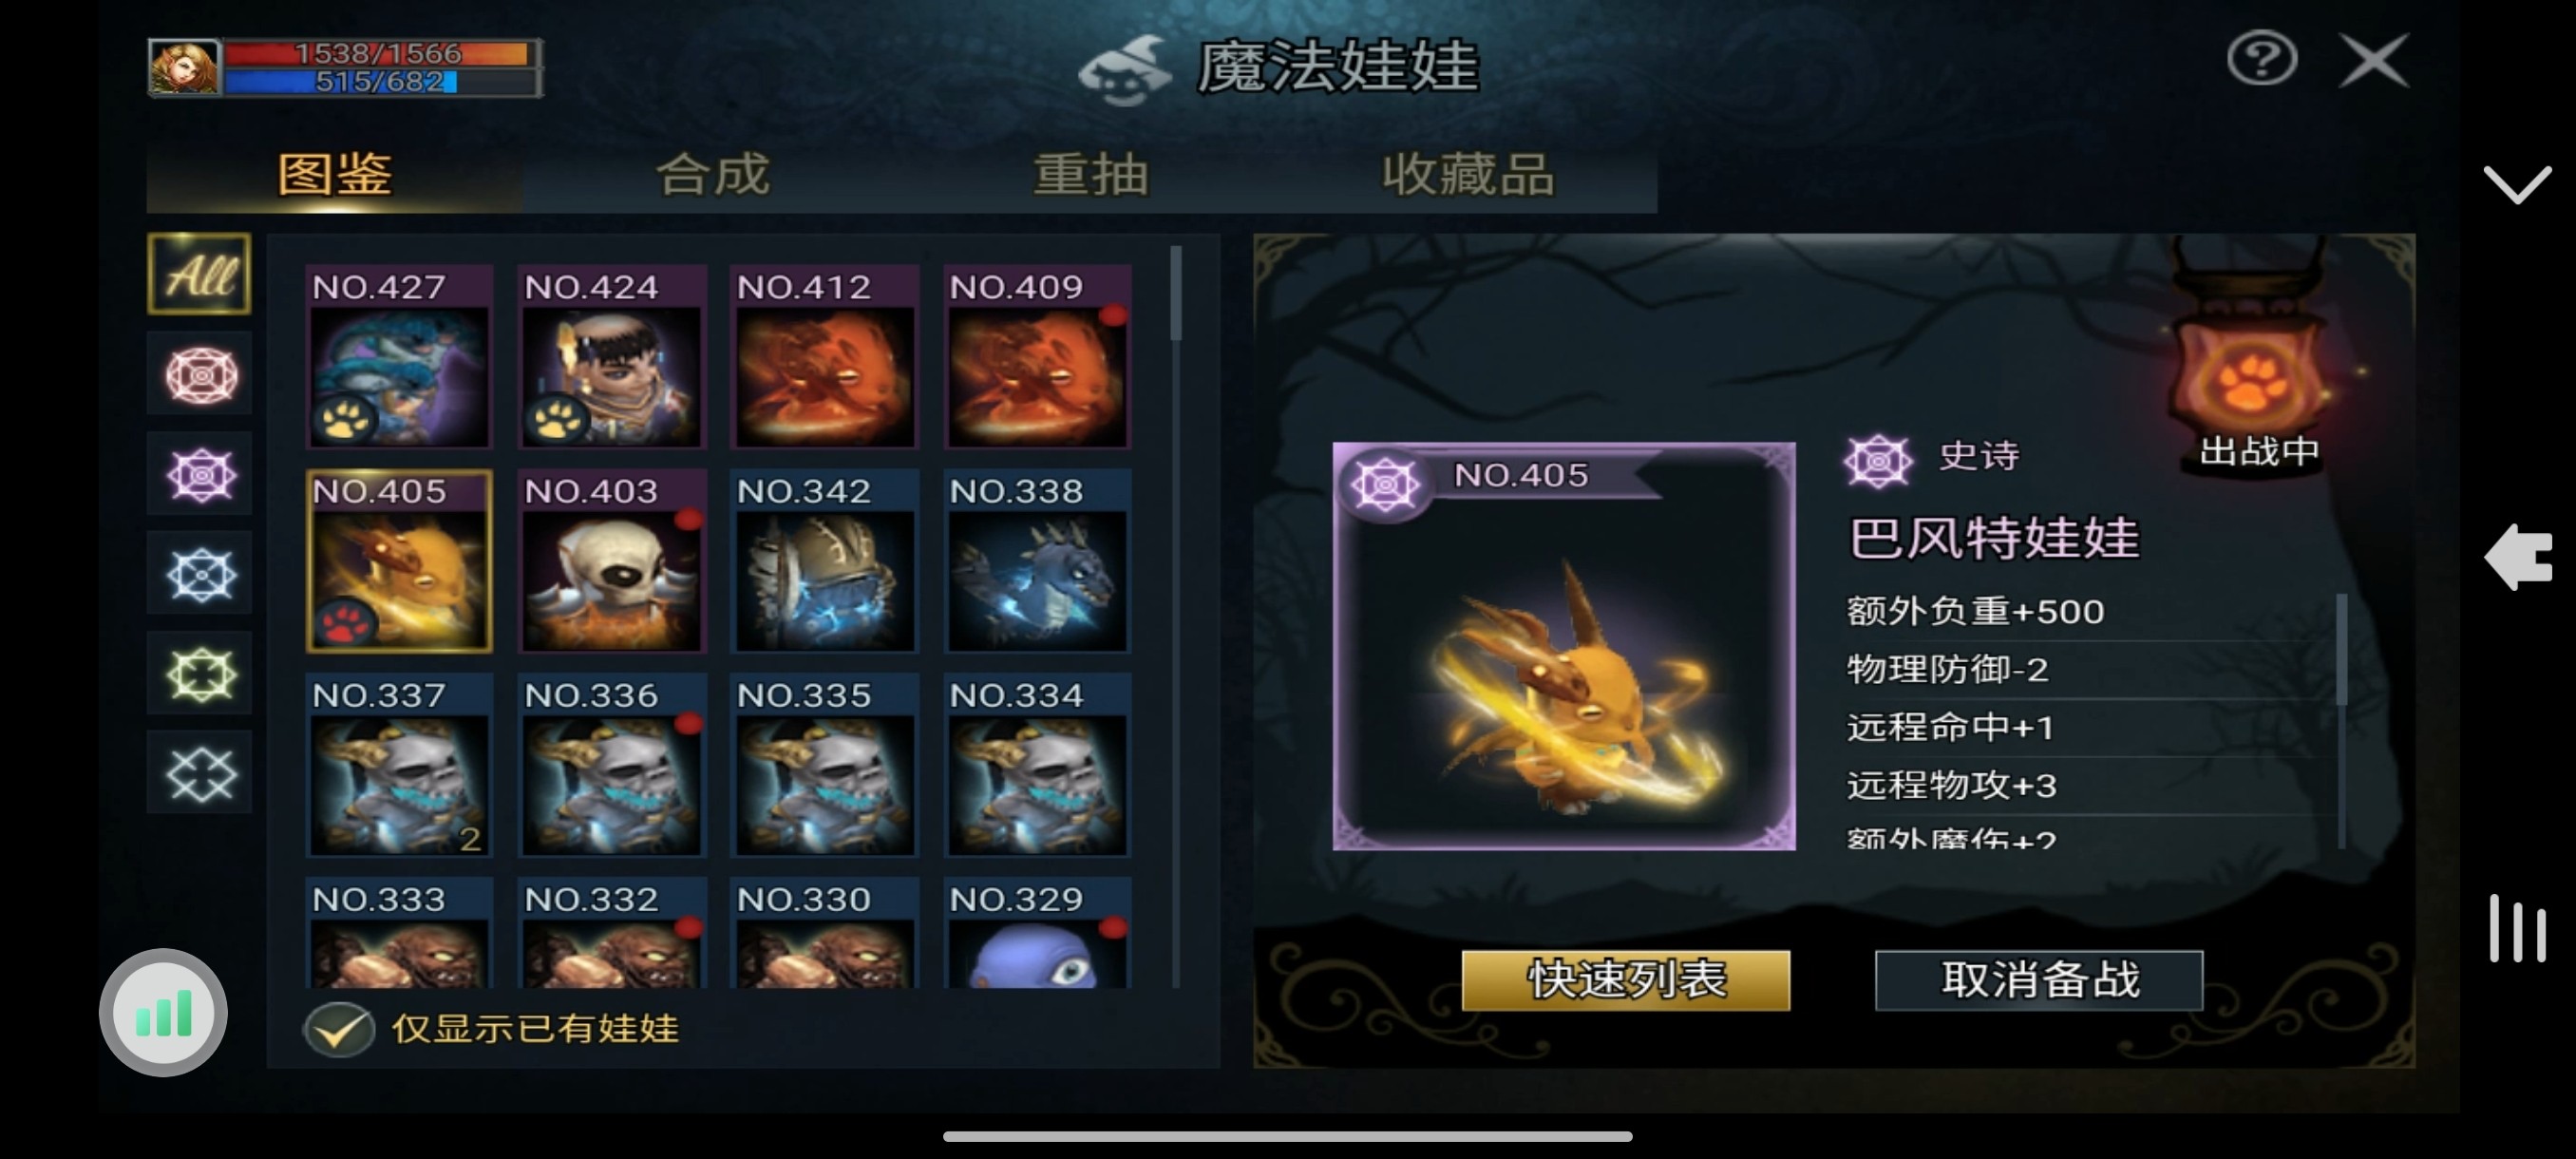This screenshot has height=1159, width=2576.
Task: Expand the side panel chevron arrow
Action: point(2517,184)
